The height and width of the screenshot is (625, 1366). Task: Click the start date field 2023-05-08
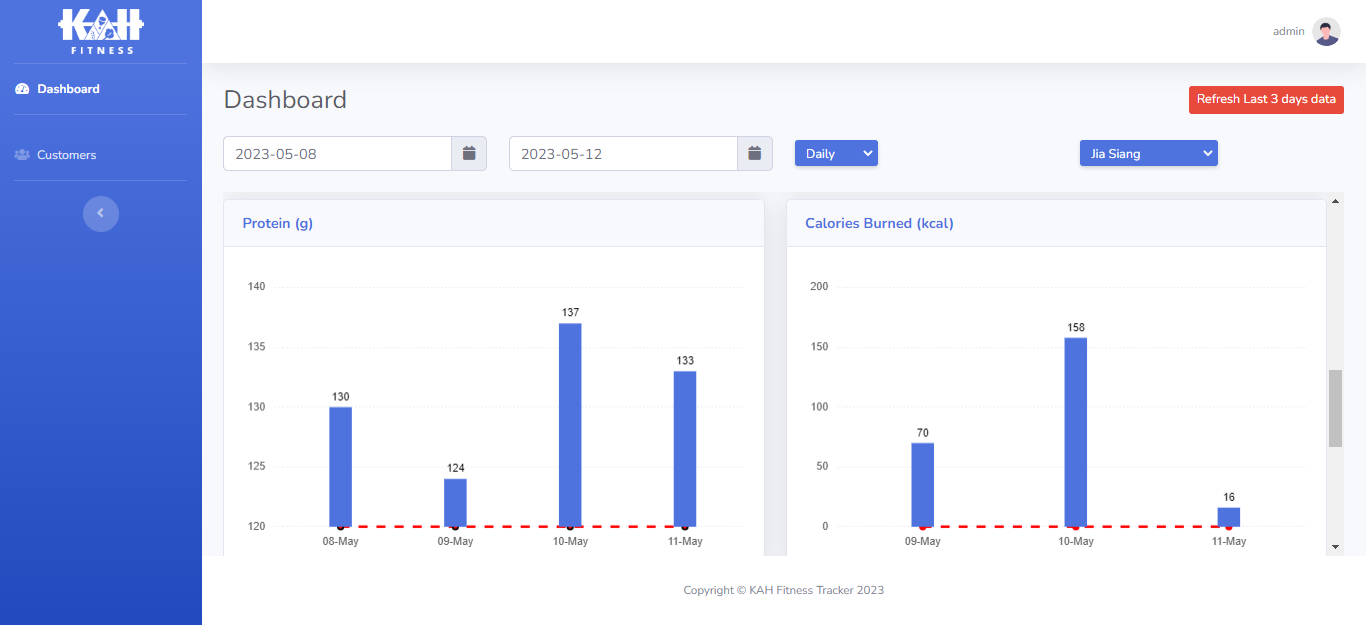click(x=337, y=154)
